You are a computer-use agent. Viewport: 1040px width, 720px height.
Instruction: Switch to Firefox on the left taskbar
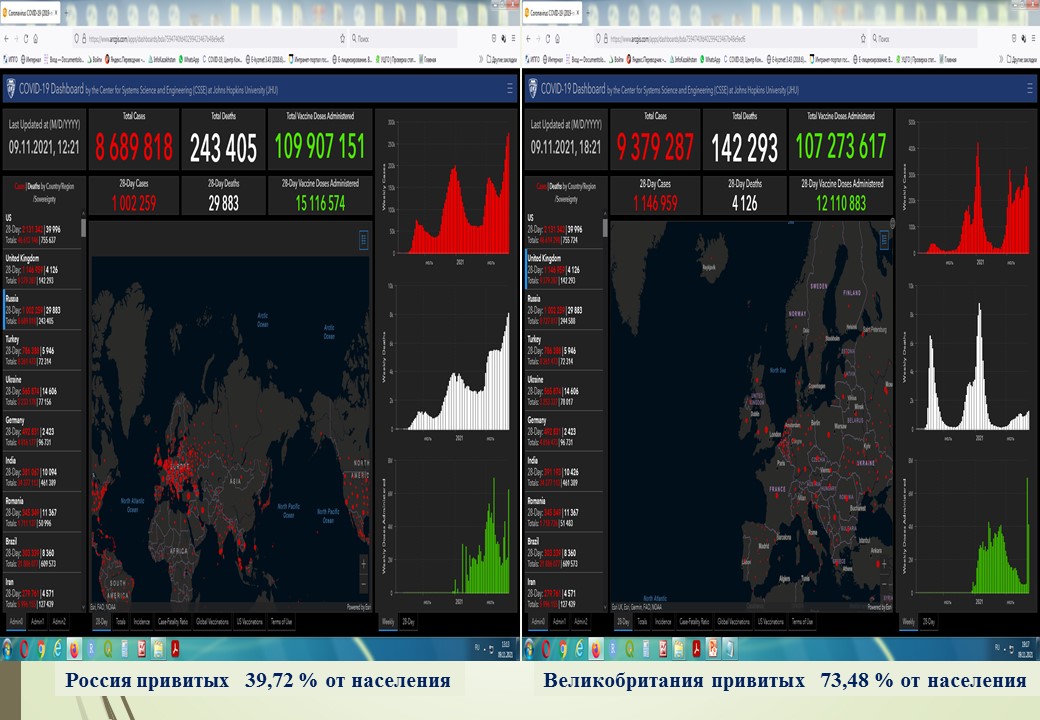(x=74, y=649)
